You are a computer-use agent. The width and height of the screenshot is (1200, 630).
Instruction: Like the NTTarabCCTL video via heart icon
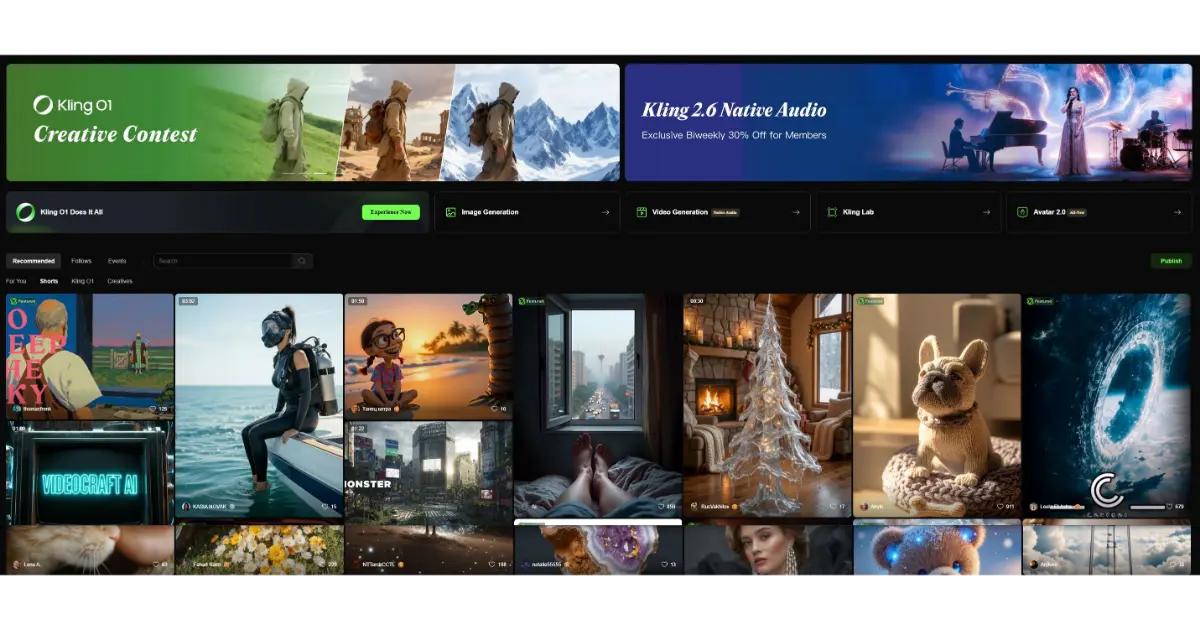(x=491, y=565)
